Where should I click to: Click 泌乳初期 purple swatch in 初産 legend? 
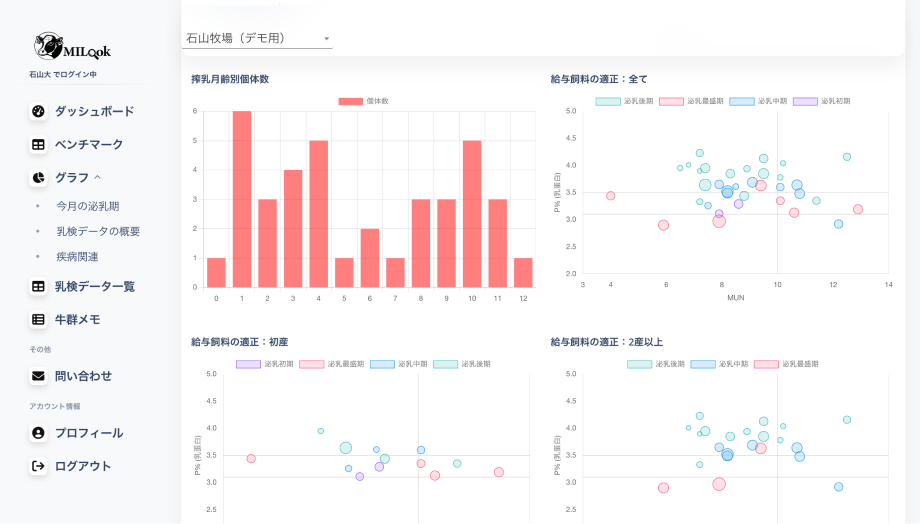click(248, 364)
